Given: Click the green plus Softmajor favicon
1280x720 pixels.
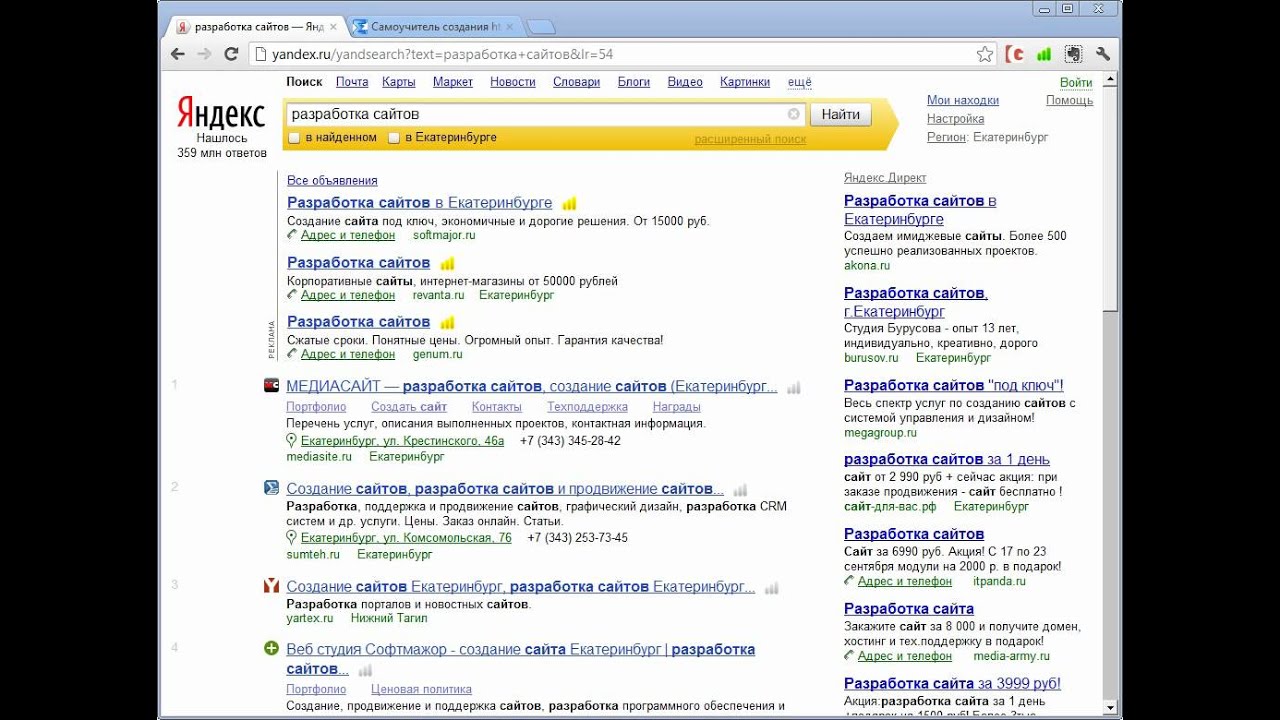Looking at the screenshot, I should 271,648.
